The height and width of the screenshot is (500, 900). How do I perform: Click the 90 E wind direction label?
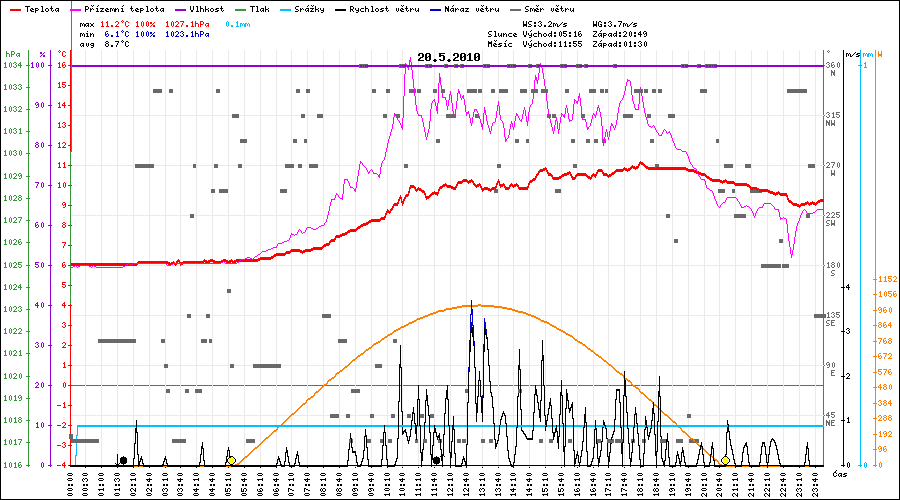point(831,369)
